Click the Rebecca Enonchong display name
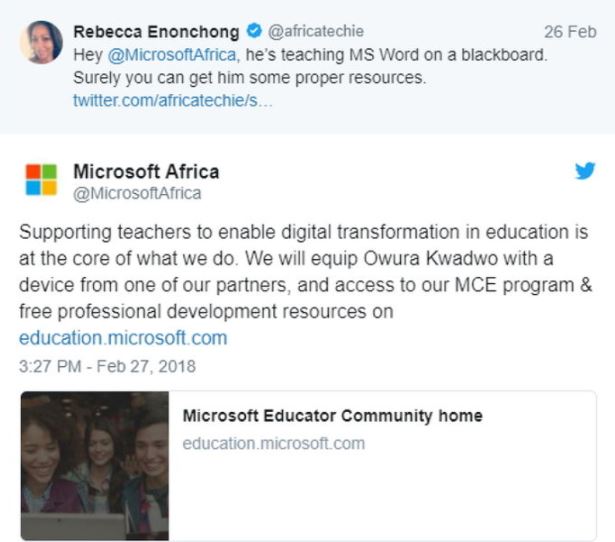The image size is (615, 542). (x=156, y=32)
